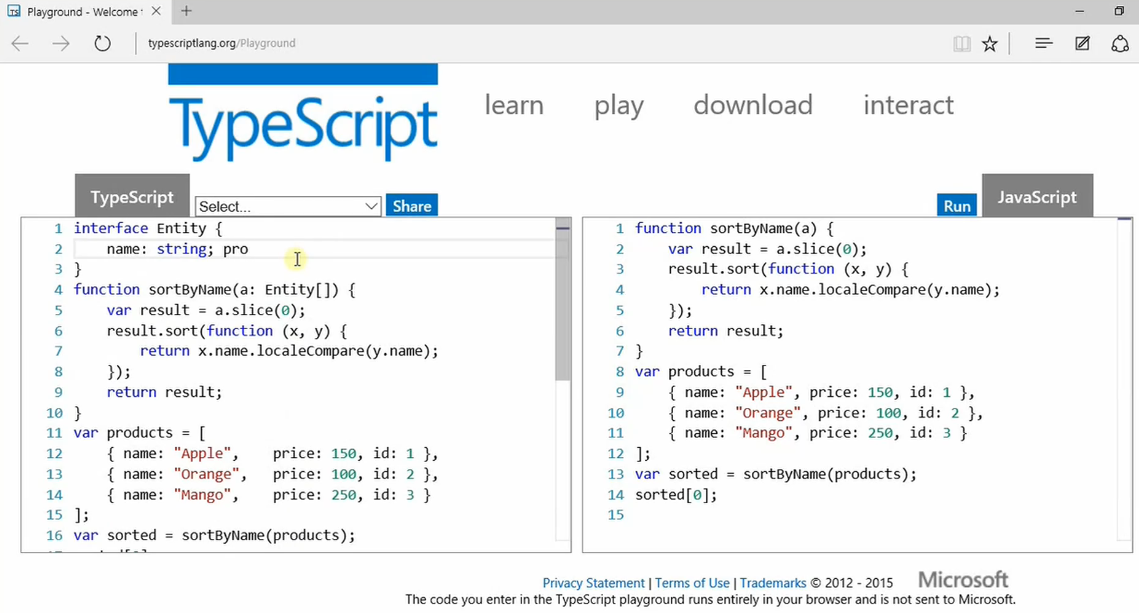Open Reading view book icon
Image resolution: width=1139 pixels, height=613 pixels.
(x=962, y=44)
